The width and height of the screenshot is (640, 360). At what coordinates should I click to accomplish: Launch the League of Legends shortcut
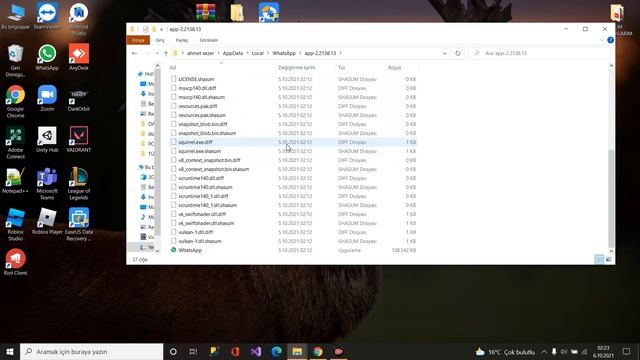pyautogui.click(x=78, y=183)
